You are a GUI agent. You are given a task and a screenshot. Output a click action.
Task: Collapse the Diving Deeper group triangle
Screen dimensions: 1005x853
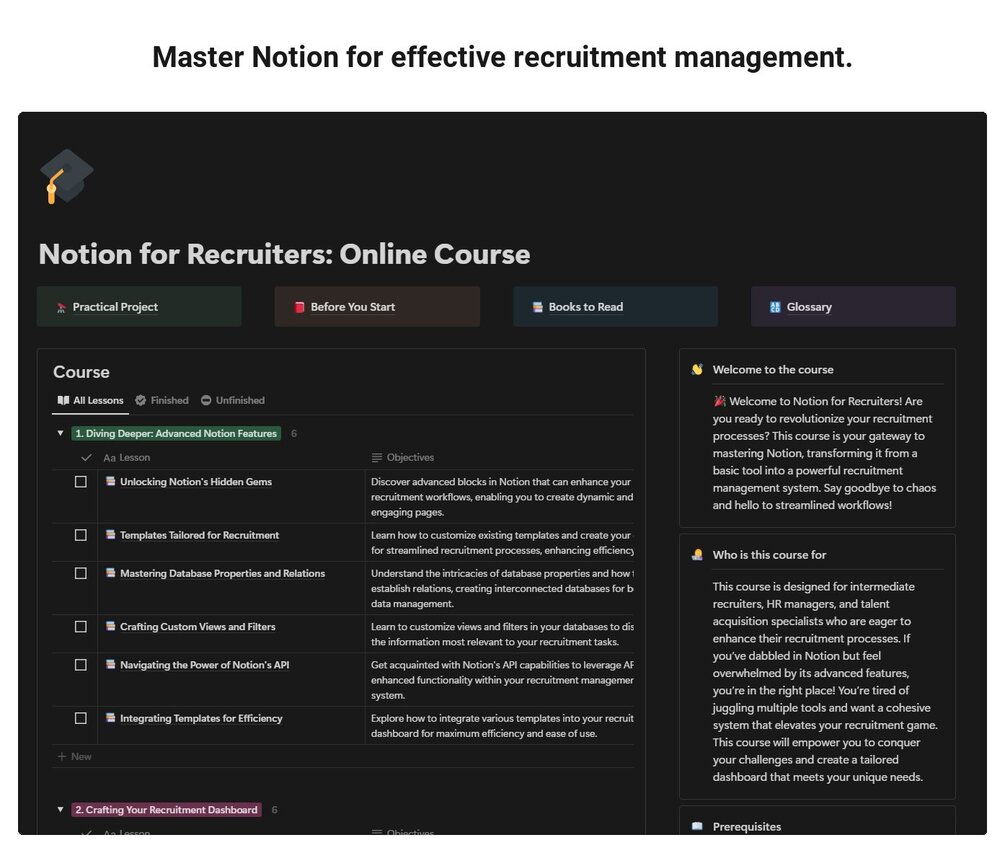point(60,433)
